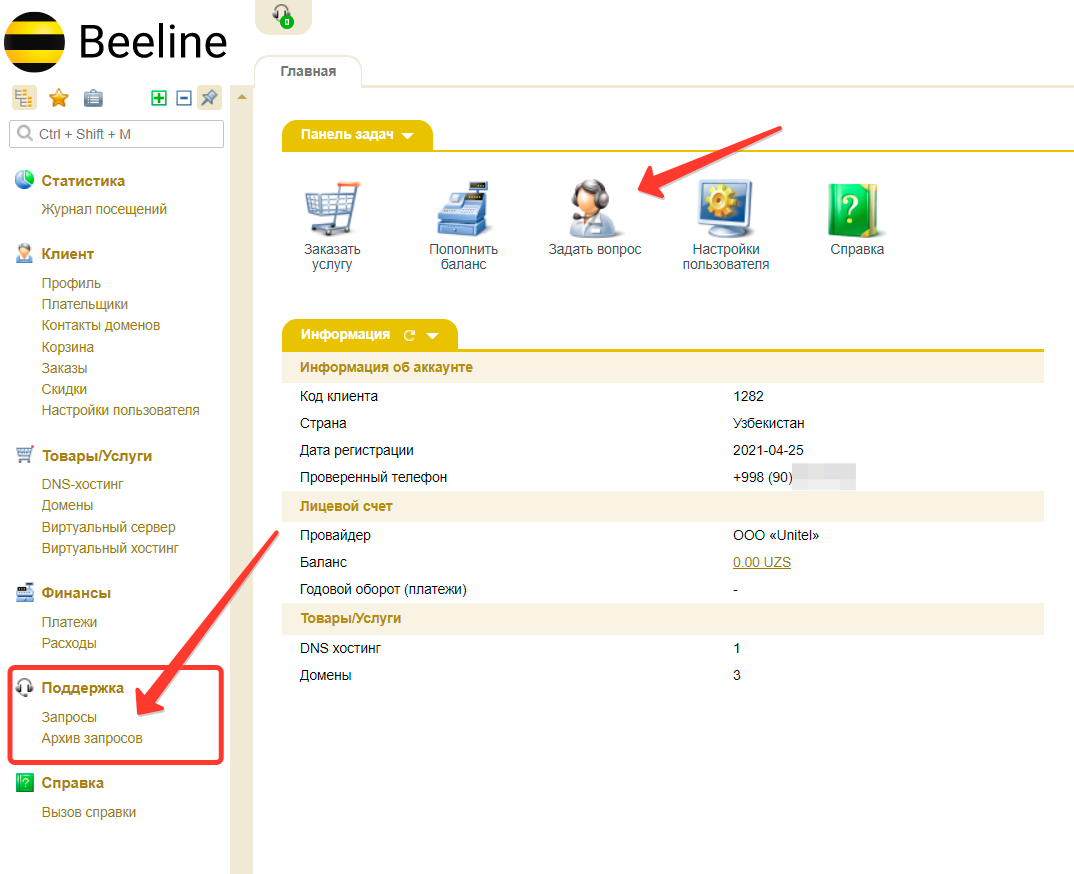Open Вызов справки menu item
Viewport: 1074px width, 874px height.
click(x=89, y=812)
